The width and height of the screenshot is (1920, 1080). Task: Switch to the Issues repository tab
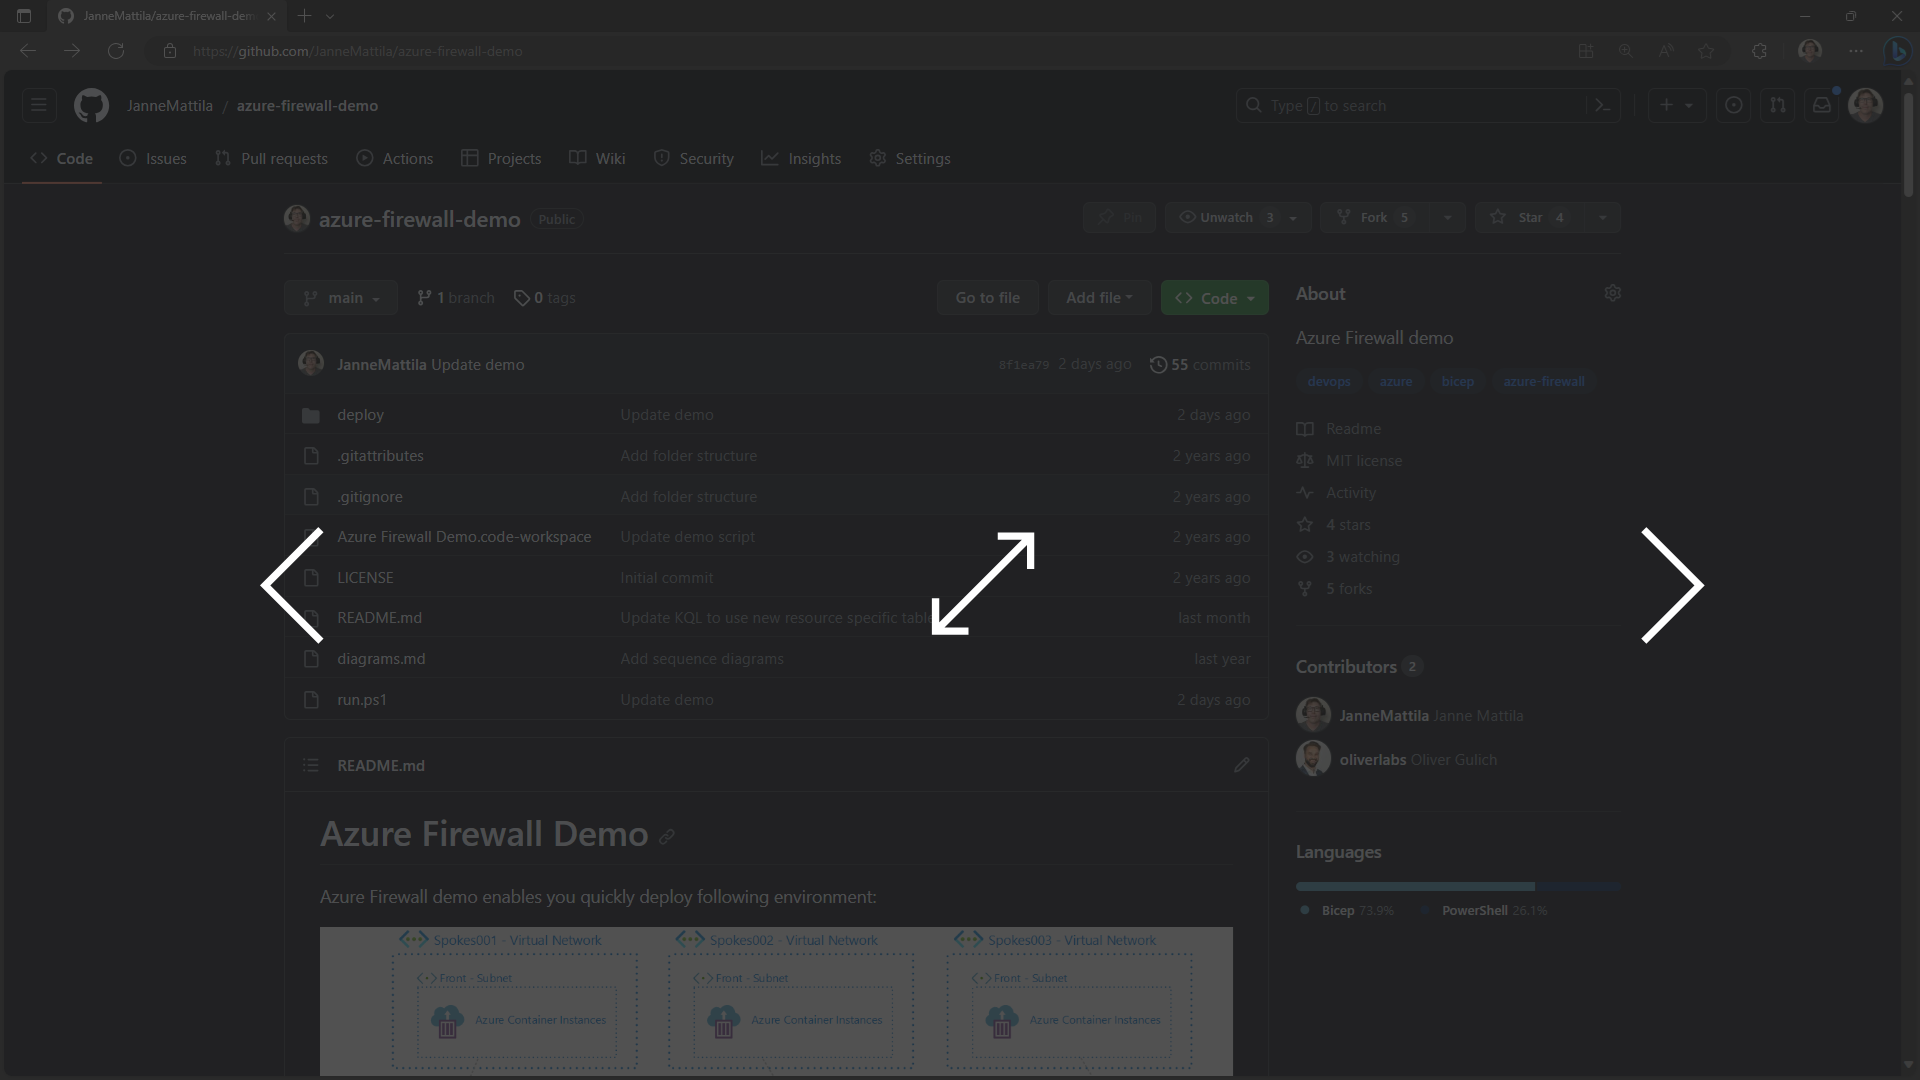click(x=153, y=159)
